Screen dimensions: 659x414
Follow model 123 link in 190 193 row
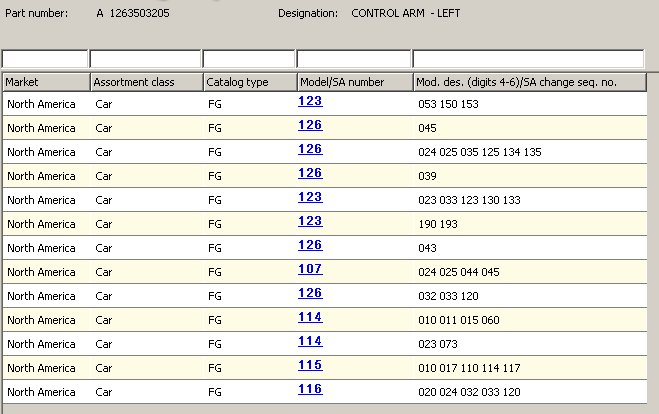point(310,221)
